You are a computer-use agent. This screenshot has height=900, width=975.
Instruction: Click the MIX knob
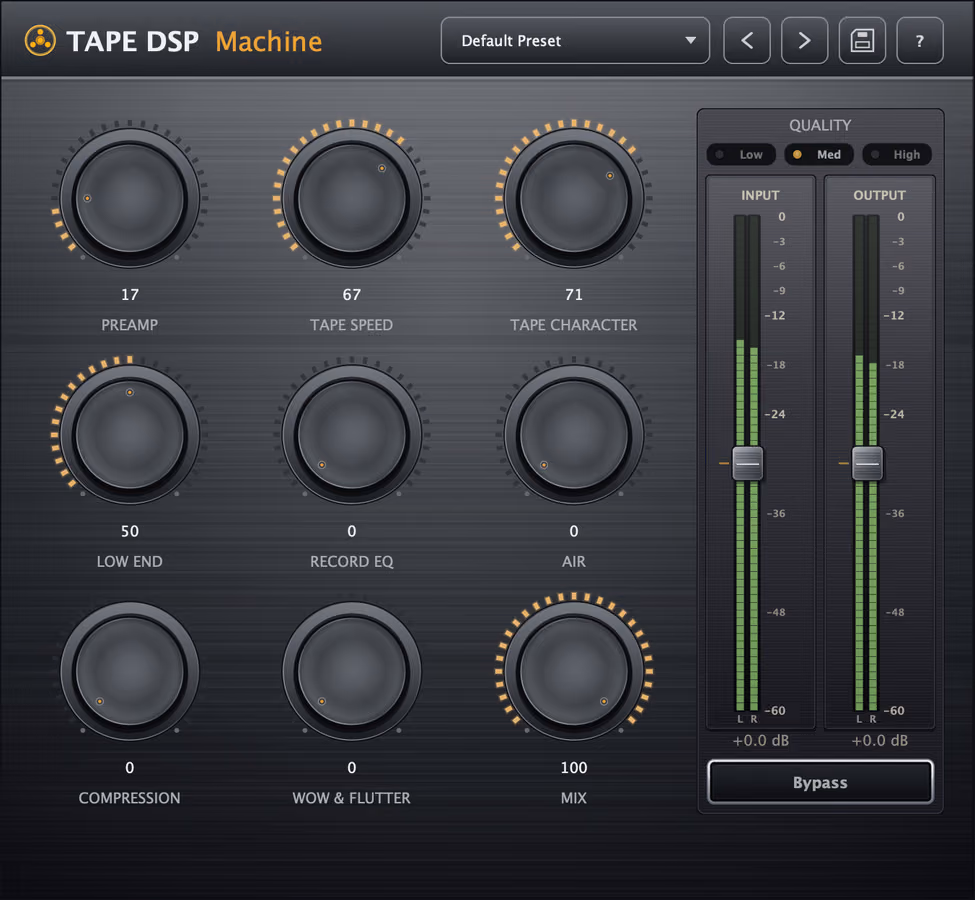point(574,671)
